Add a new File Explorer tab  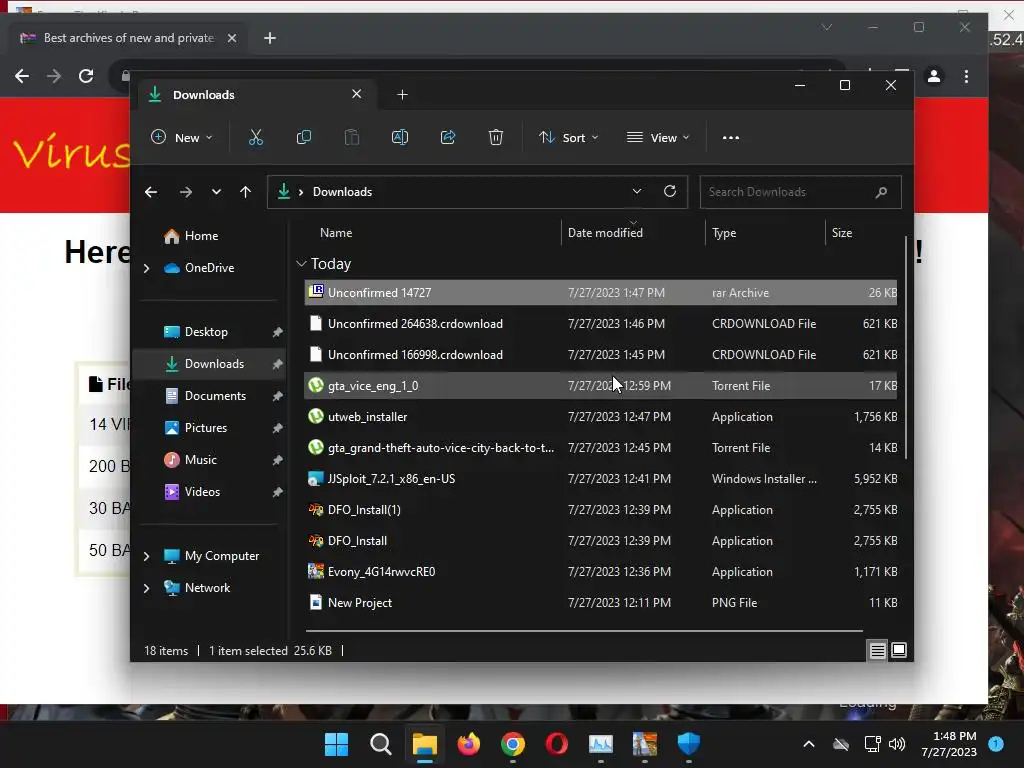(402, 95)
